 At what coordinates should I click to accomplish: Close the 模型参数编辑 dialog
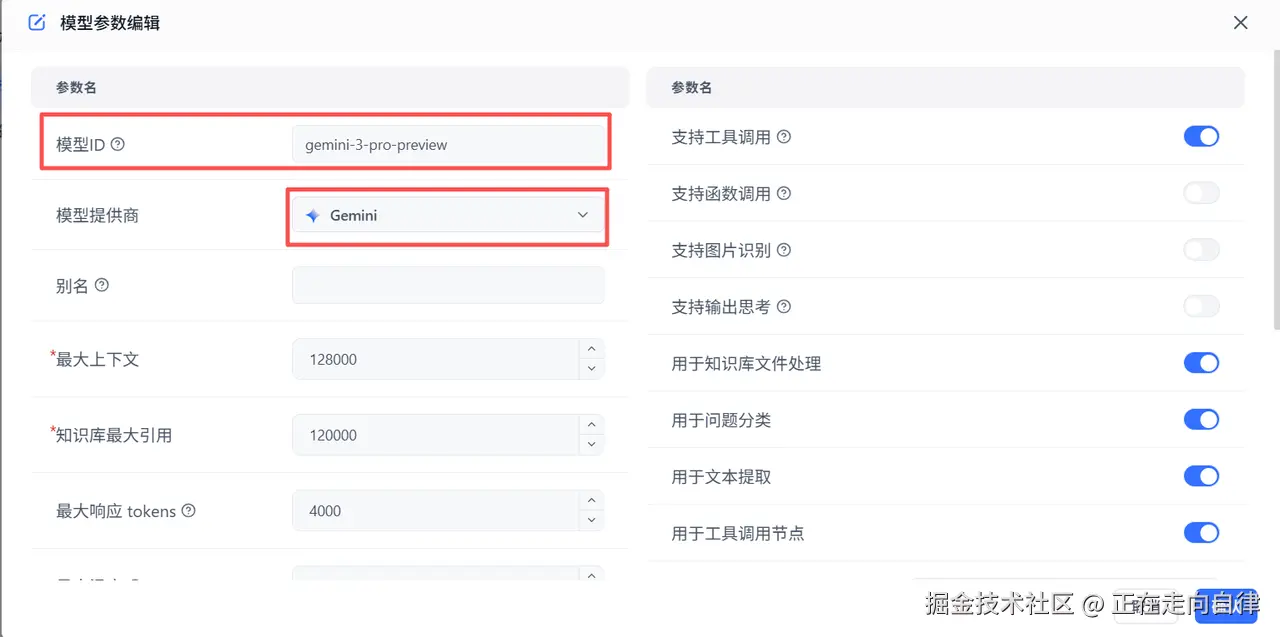pyautogui.click(x=1241, y=22)
